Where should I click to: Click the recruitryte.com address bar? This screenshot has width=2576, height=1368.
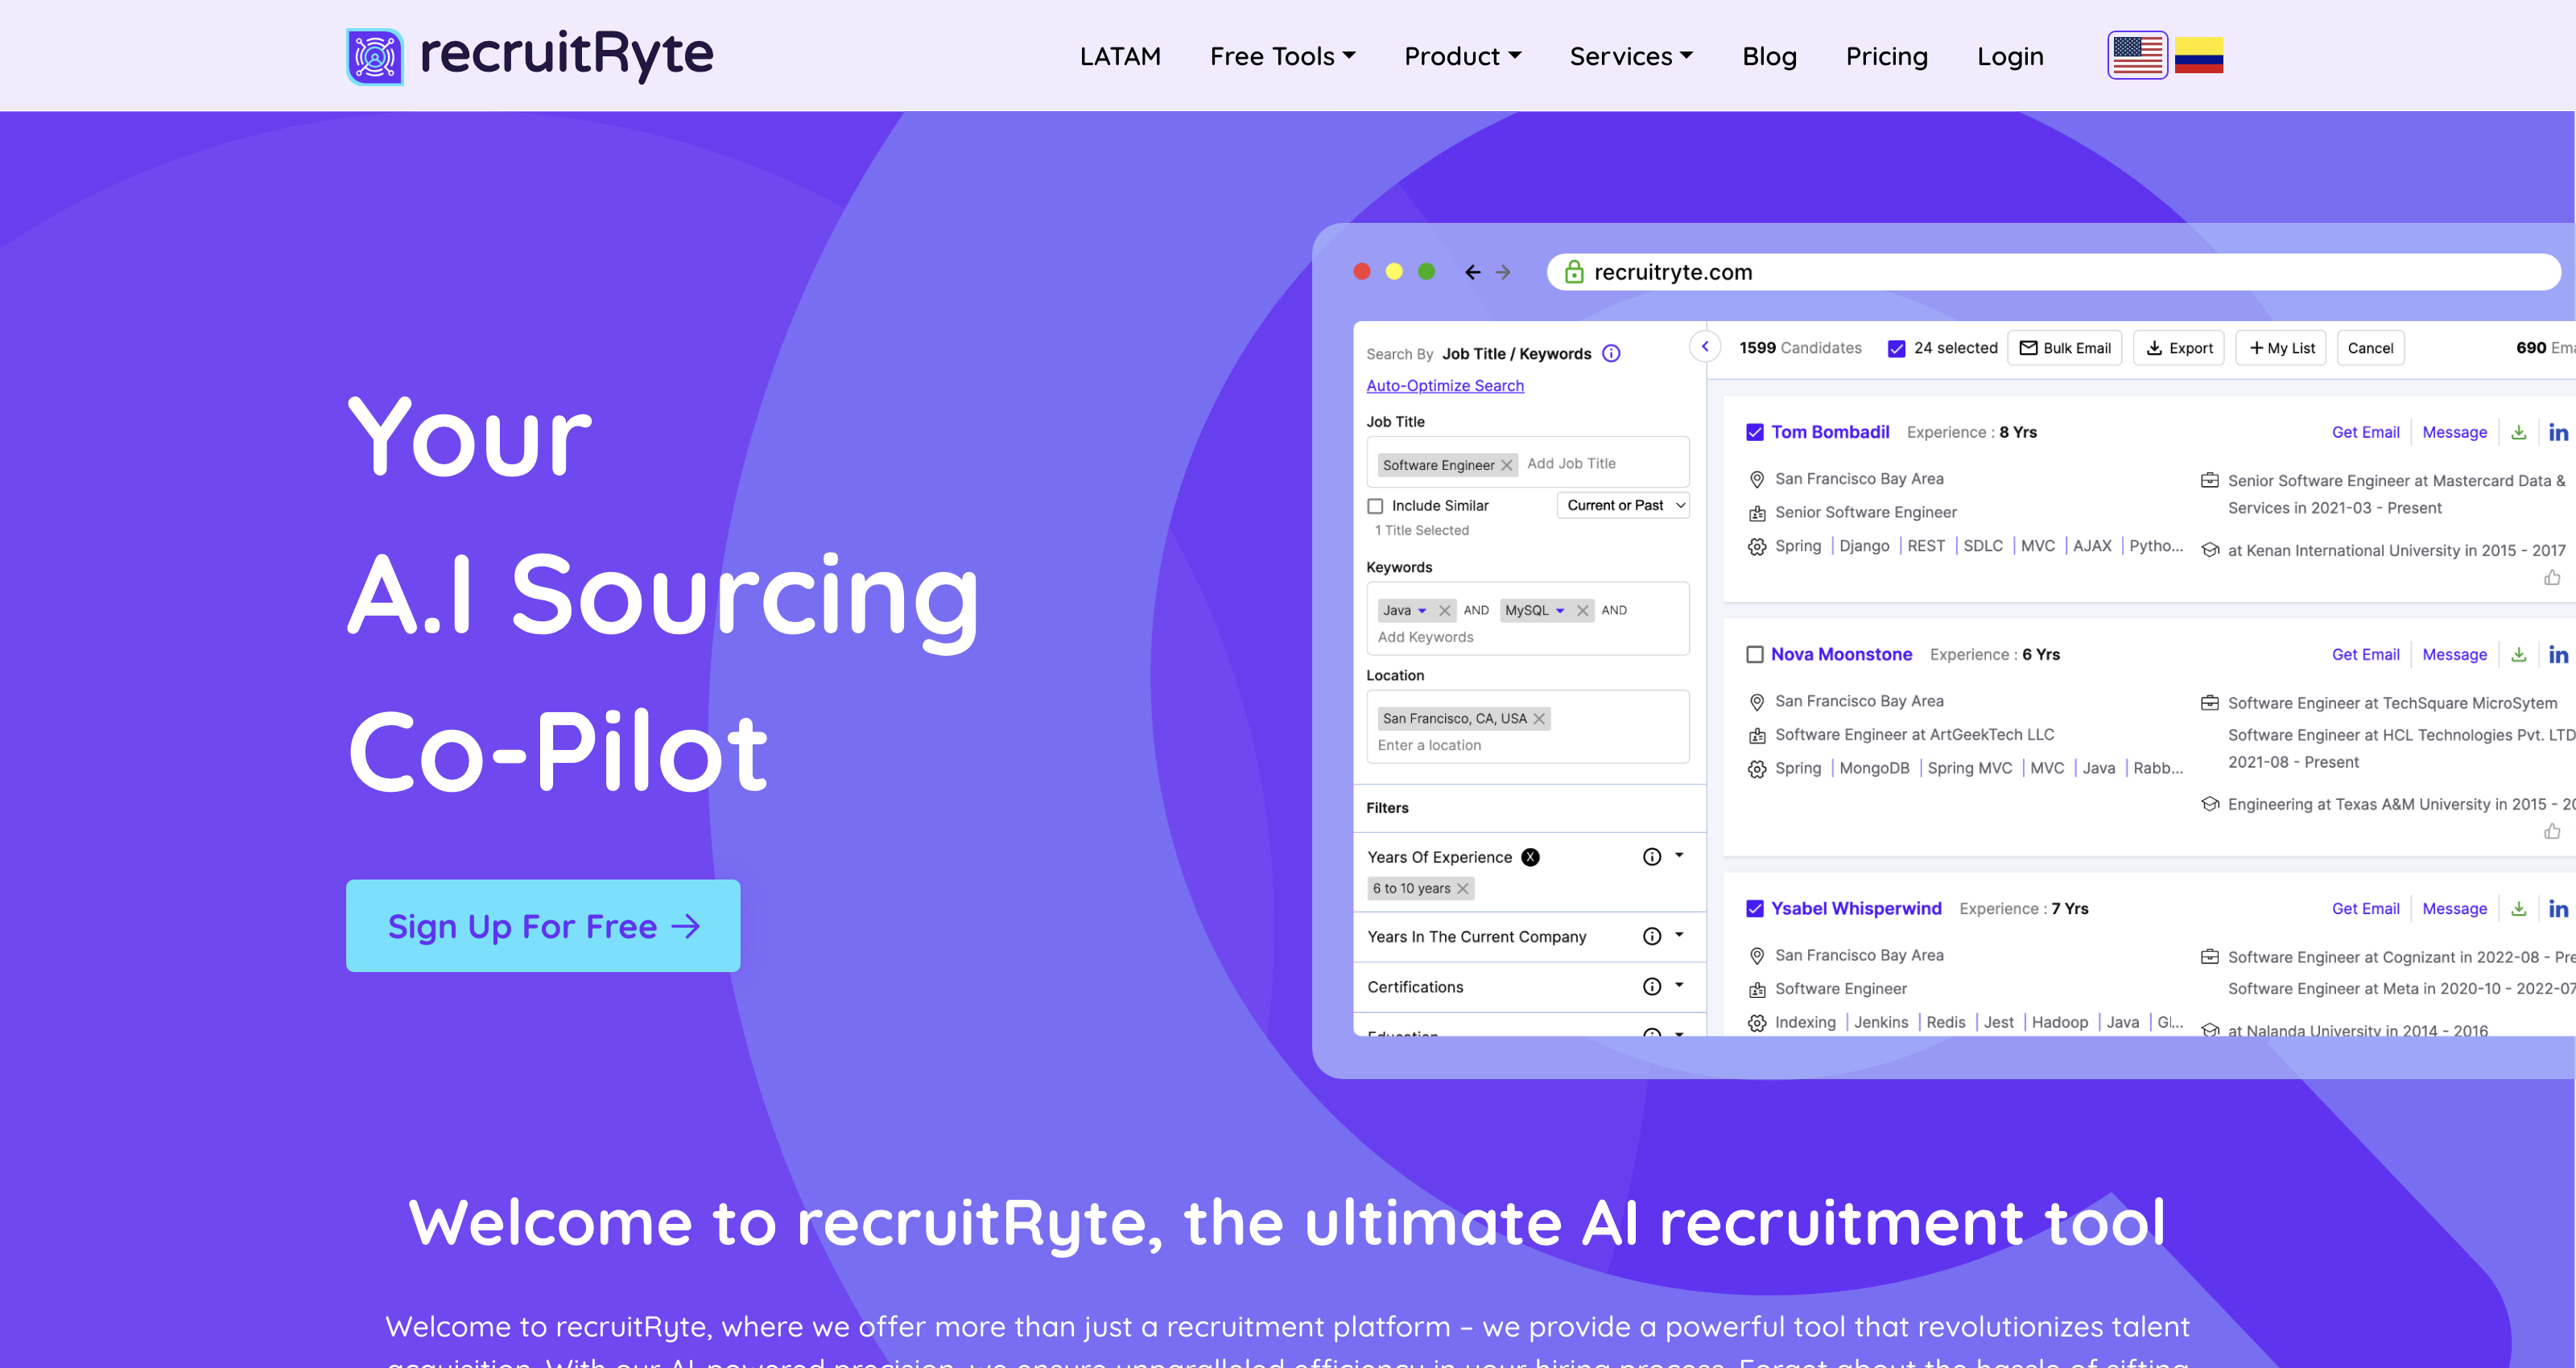(2053, 272)
